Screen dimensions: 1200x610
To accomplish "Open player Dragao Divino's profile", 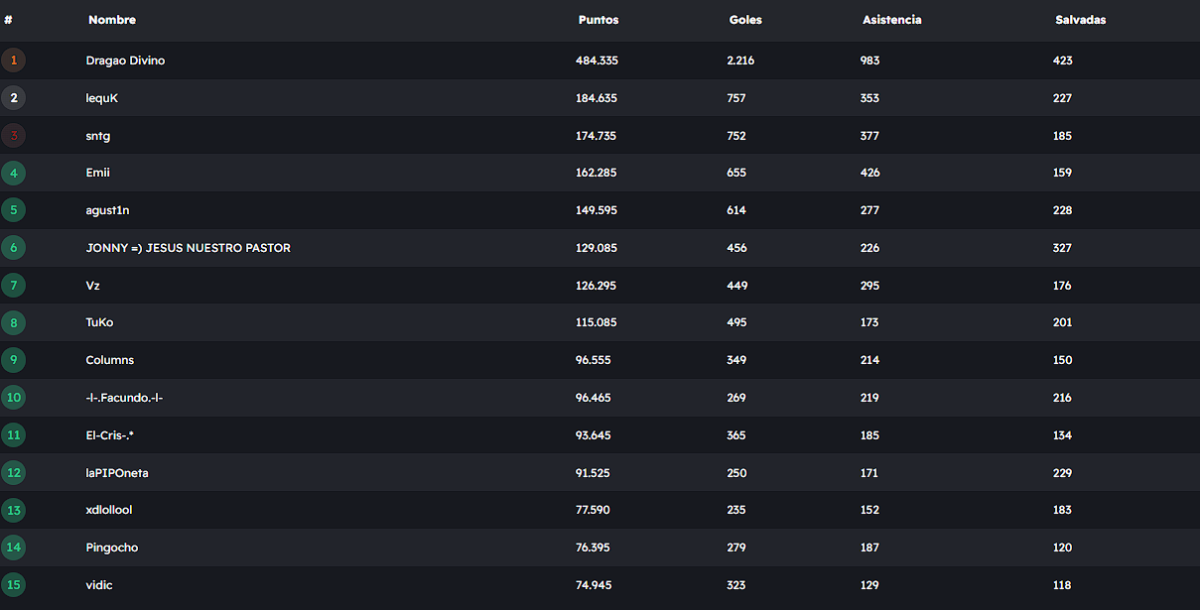I will [x=125, y=61].
